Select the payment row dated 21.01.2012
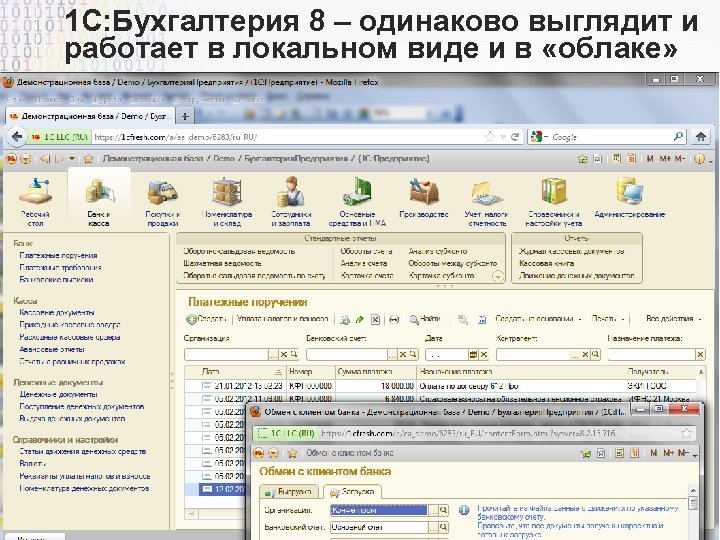Viewport: 720px width, 540px height. [441, 386]
